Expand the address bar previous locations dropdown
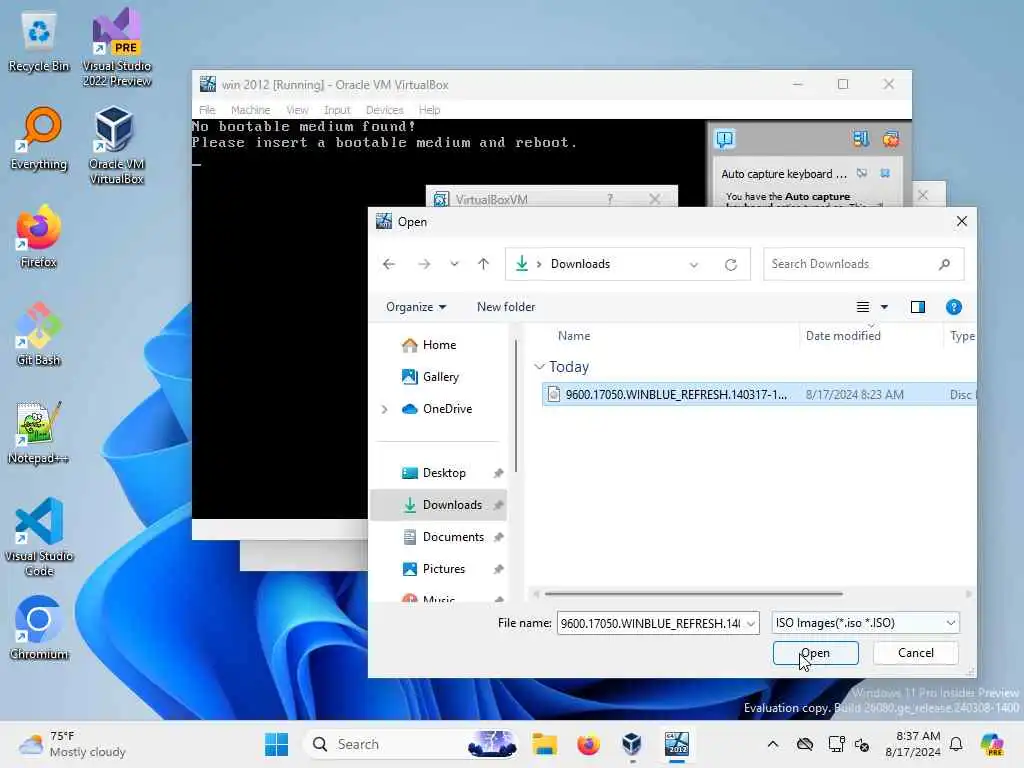Image resolution: width=1024 pixels, height=768 pixels. pyautogui.click(x=694, y=264)
